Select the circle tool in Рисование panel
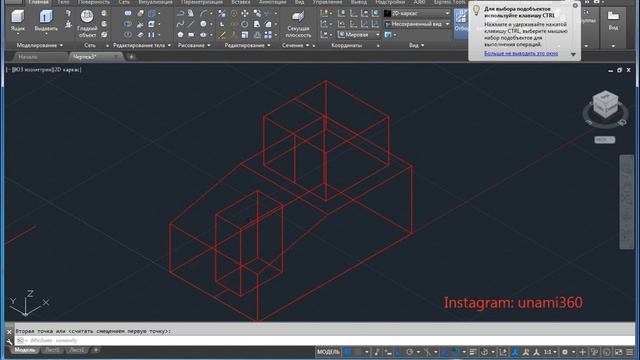The height and width of the screenshot is (360, 640). [x=203, y=24]
